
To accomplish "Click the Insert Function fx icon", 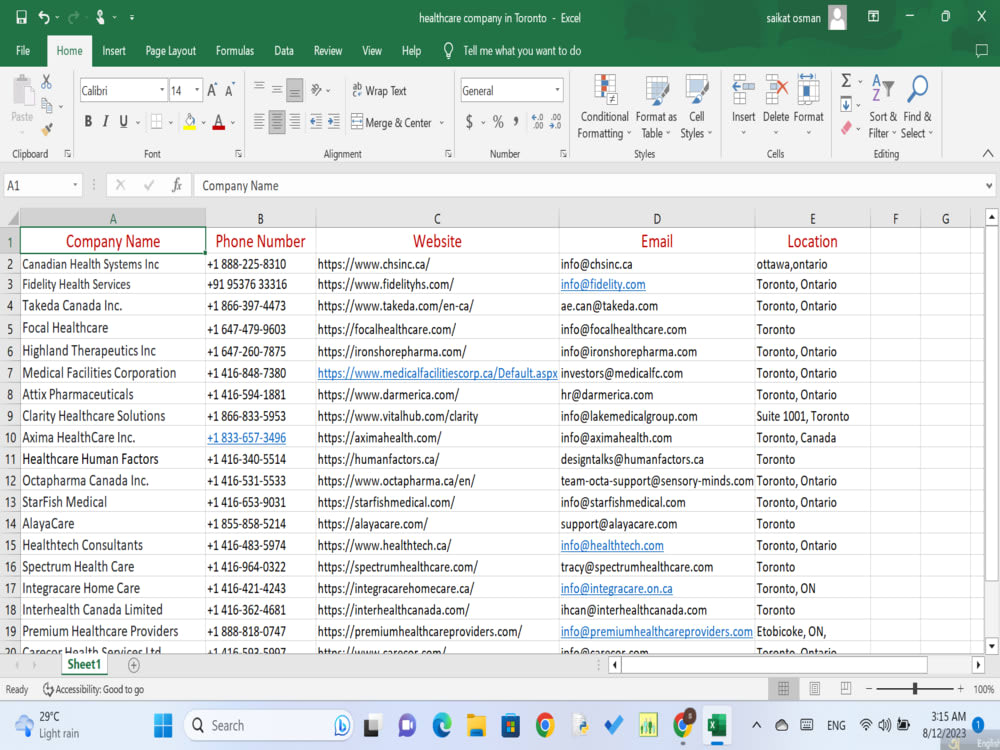I will pos(177,186).
